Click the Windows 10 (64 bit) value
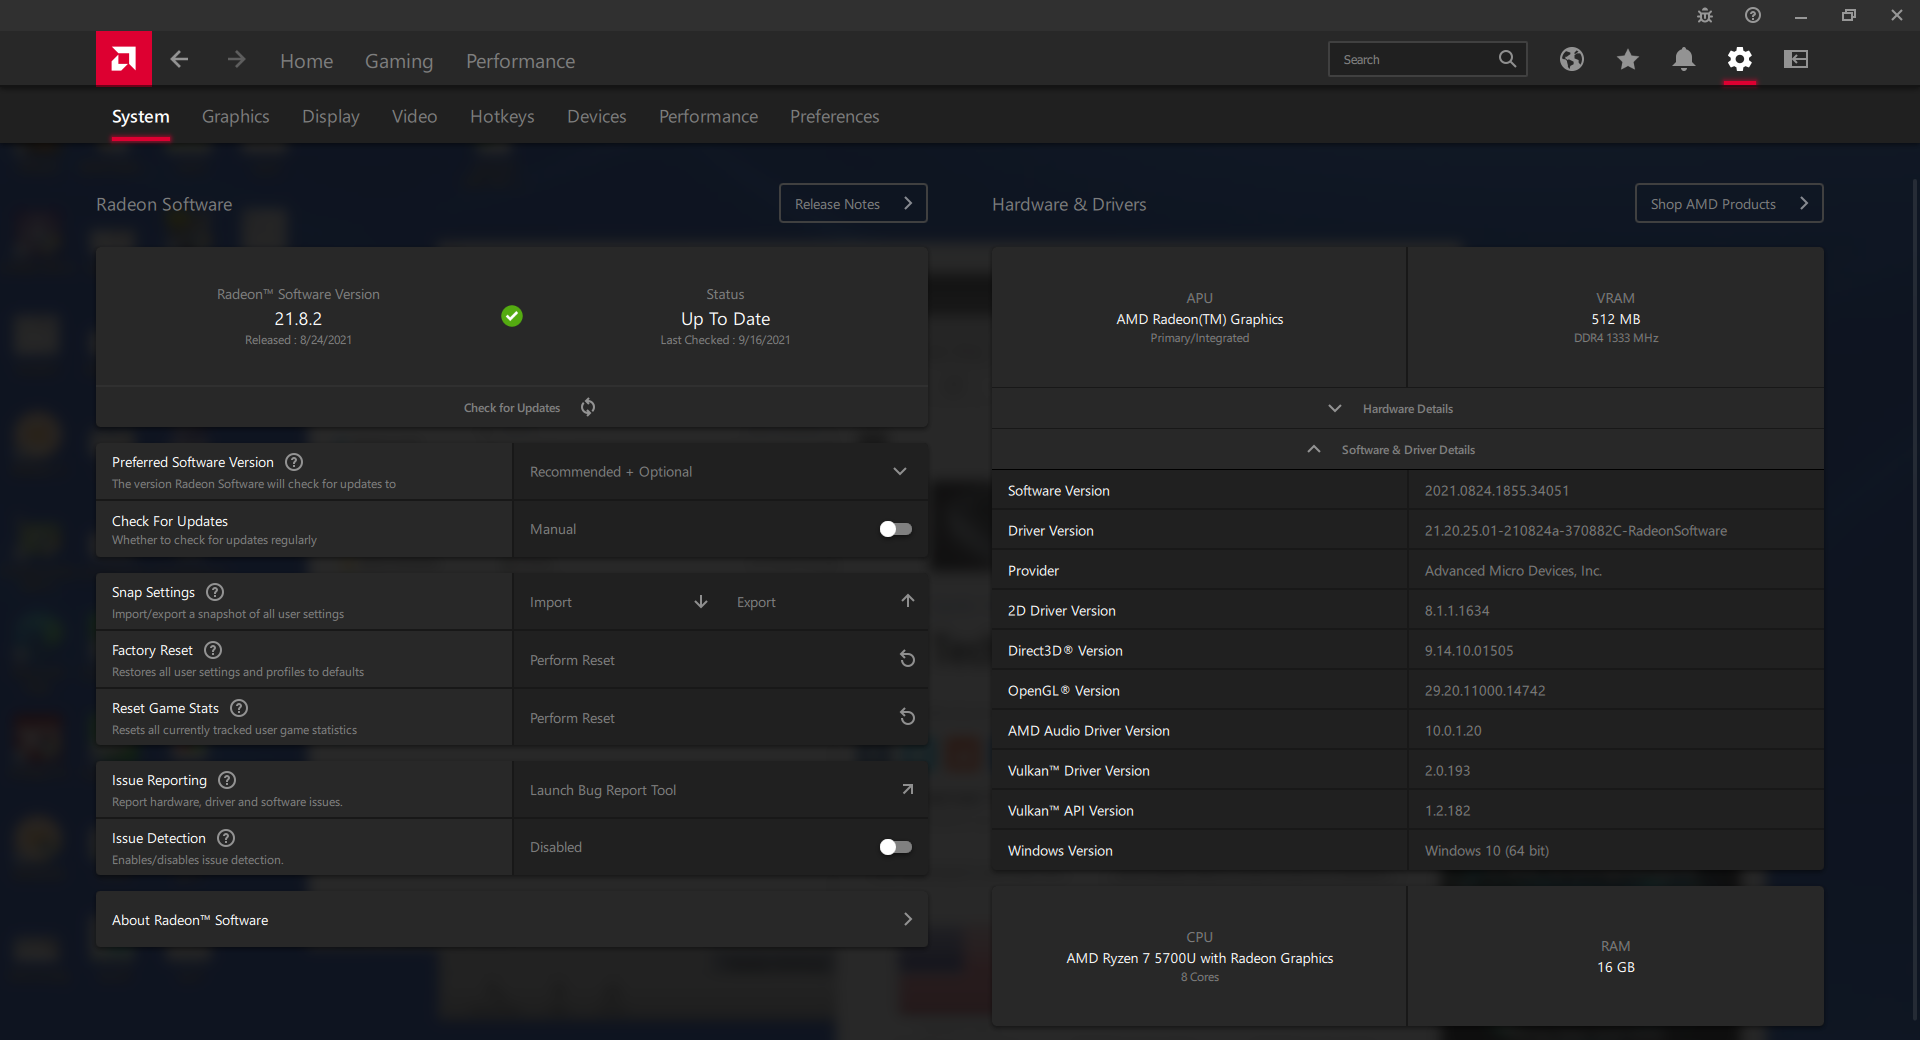Image resolution: width=1920 pixels, height=1040 pixels. tap(1487, 850)
